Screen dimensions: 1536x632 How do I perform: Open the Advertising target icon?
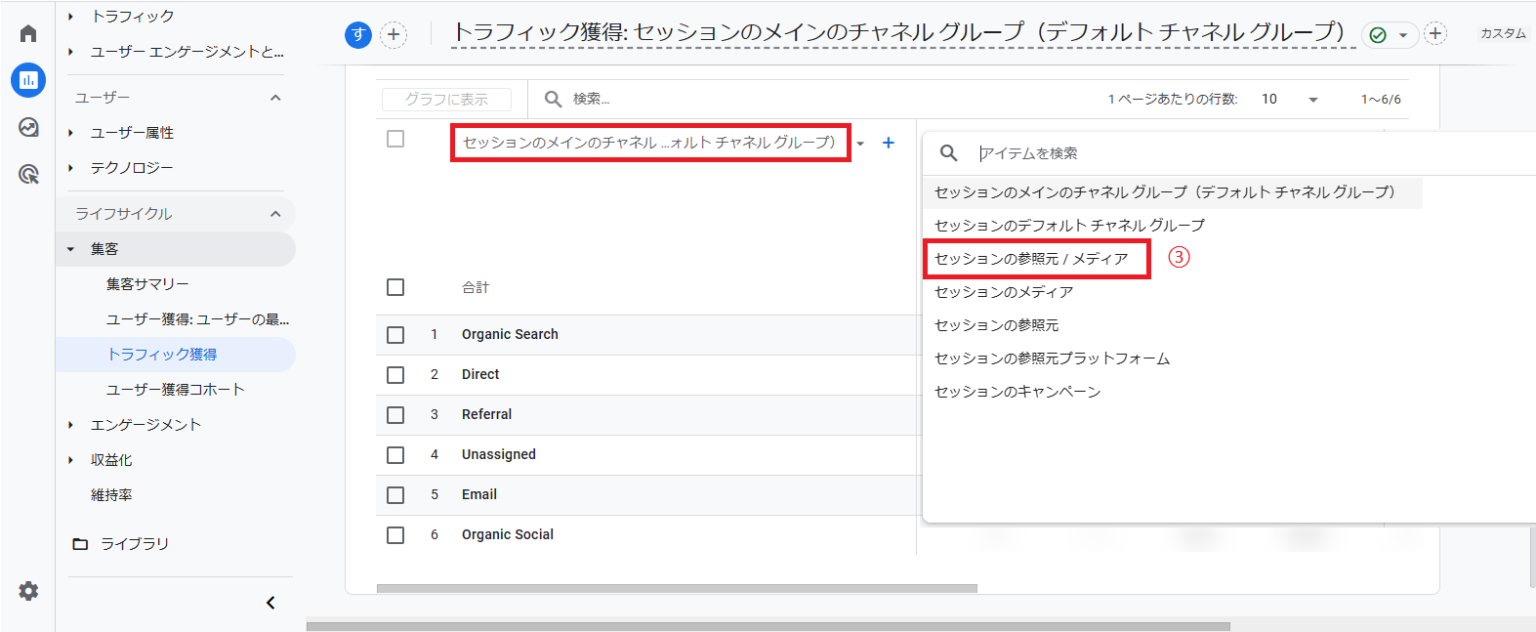[28, 175]
